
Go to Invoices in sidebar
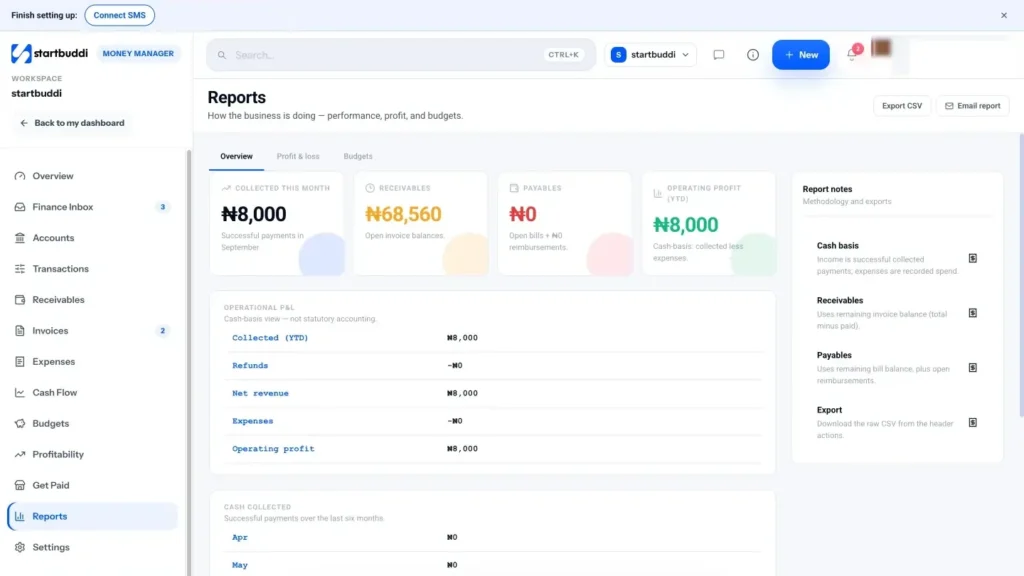pyautogui.click(x=92, y=330)
